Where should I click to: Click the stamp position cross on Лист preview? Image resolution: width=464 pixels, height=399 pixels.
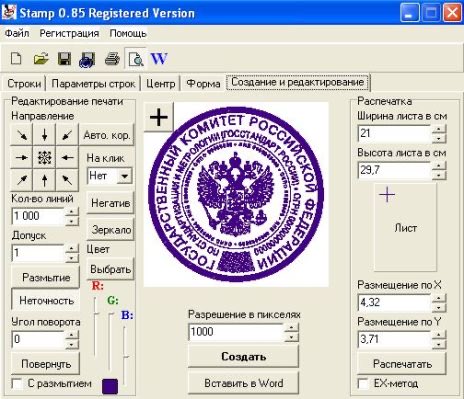[x=387, y=194]
